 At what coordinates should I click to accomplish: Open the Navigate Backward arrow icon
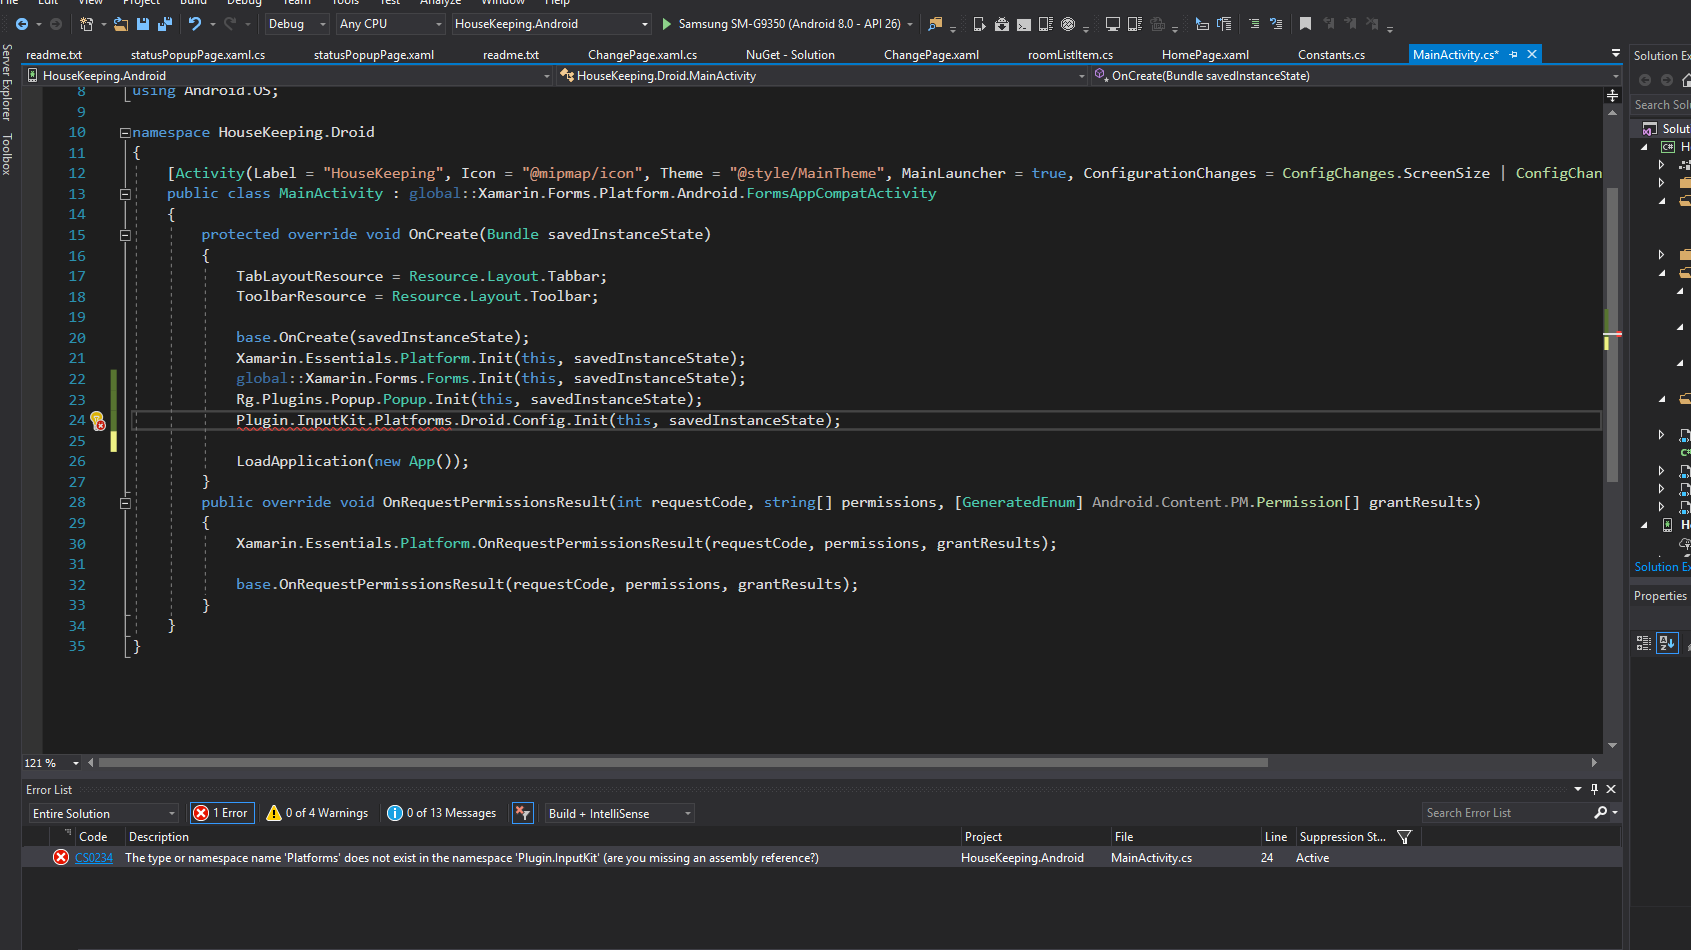(x=23, y=24)
